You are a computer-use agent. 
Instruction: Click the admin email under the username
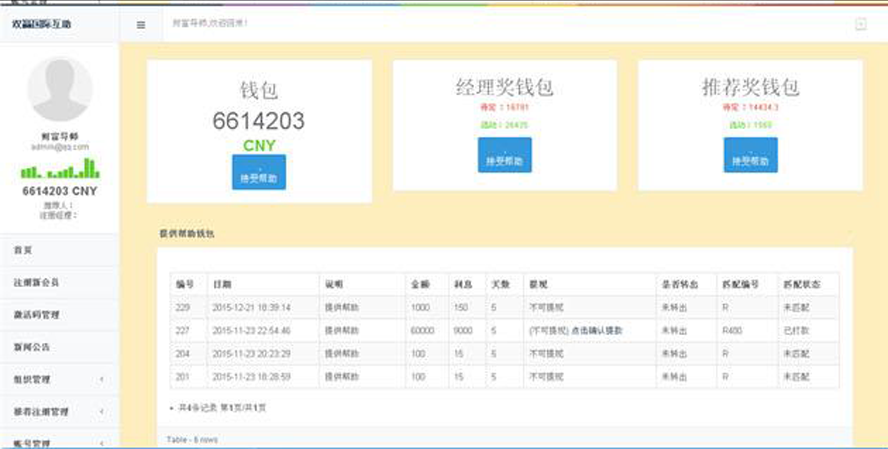coord(60,147)
